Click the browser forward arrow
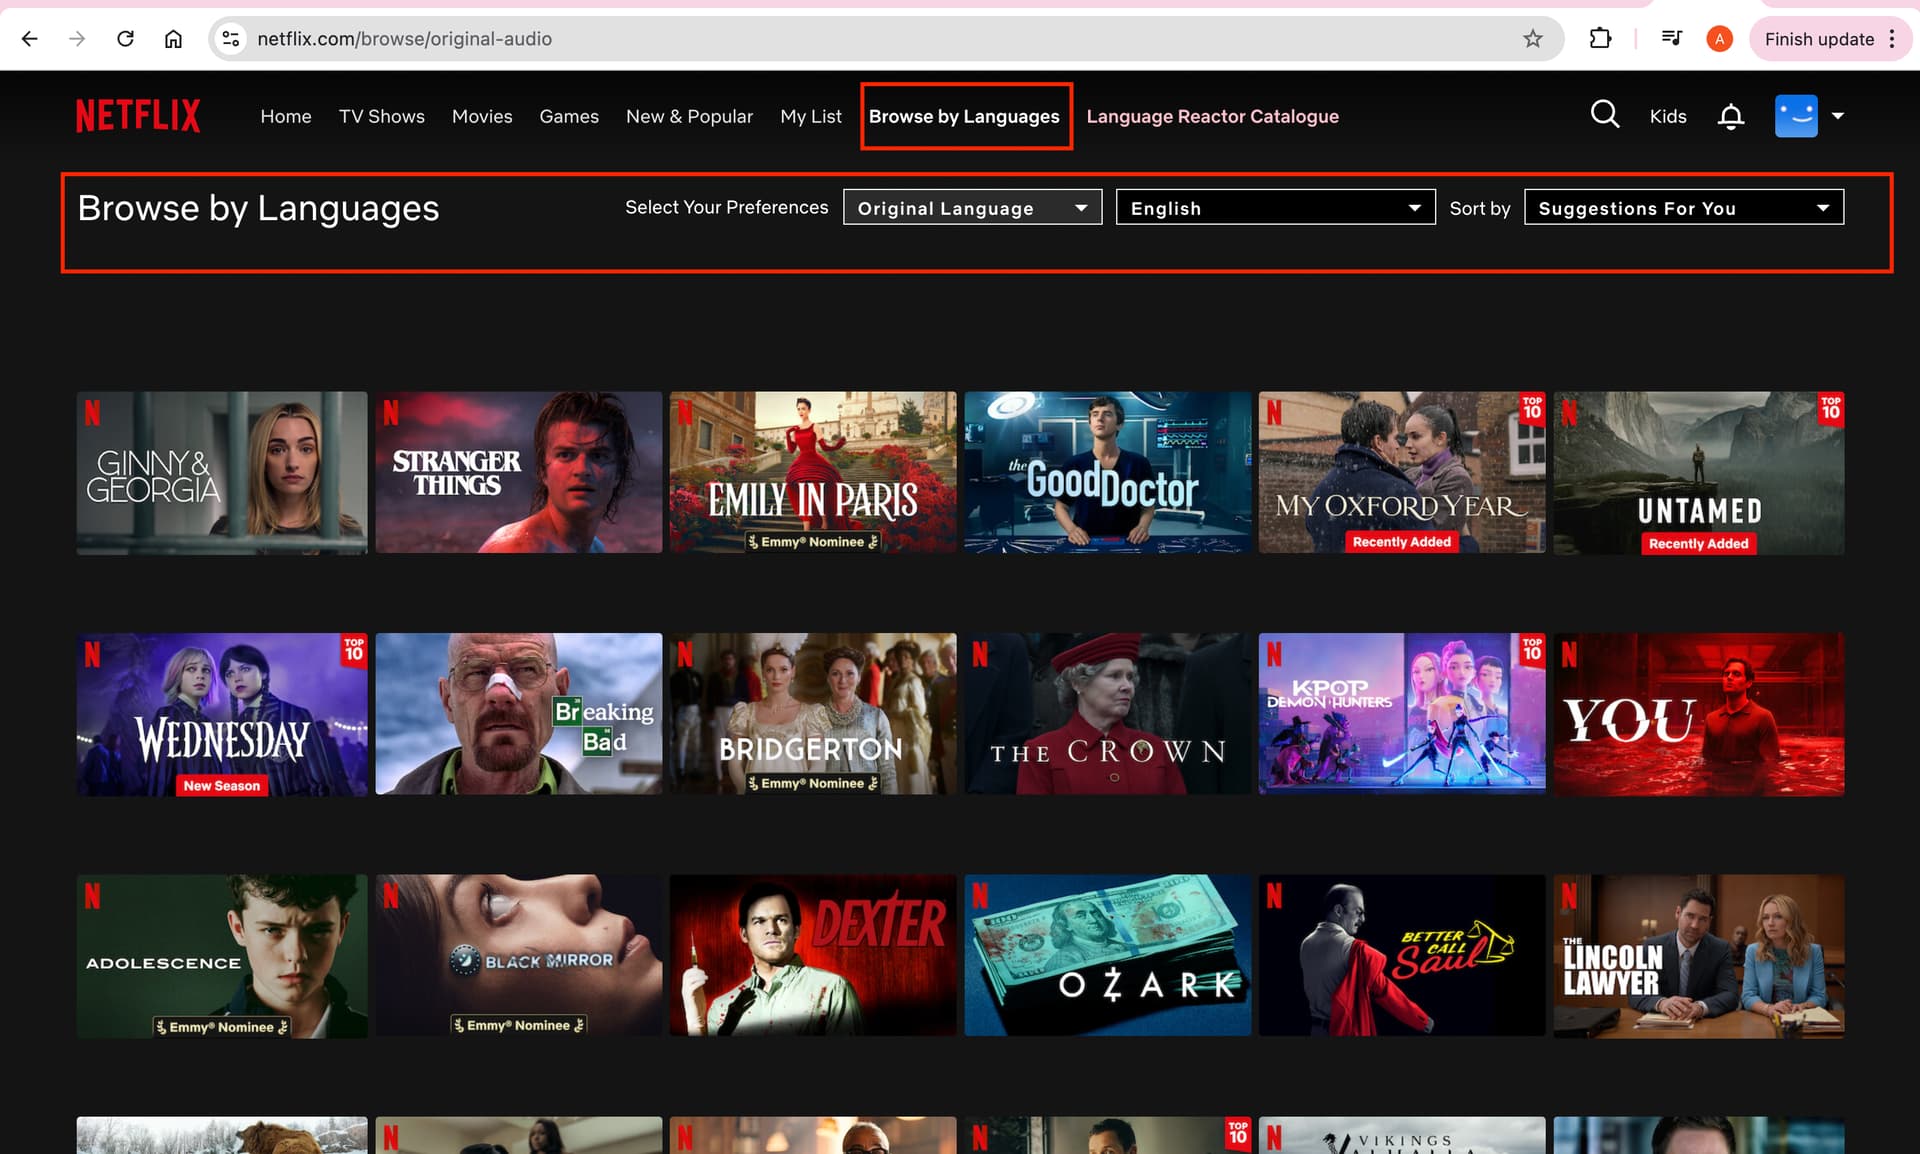 coord(77,39)
